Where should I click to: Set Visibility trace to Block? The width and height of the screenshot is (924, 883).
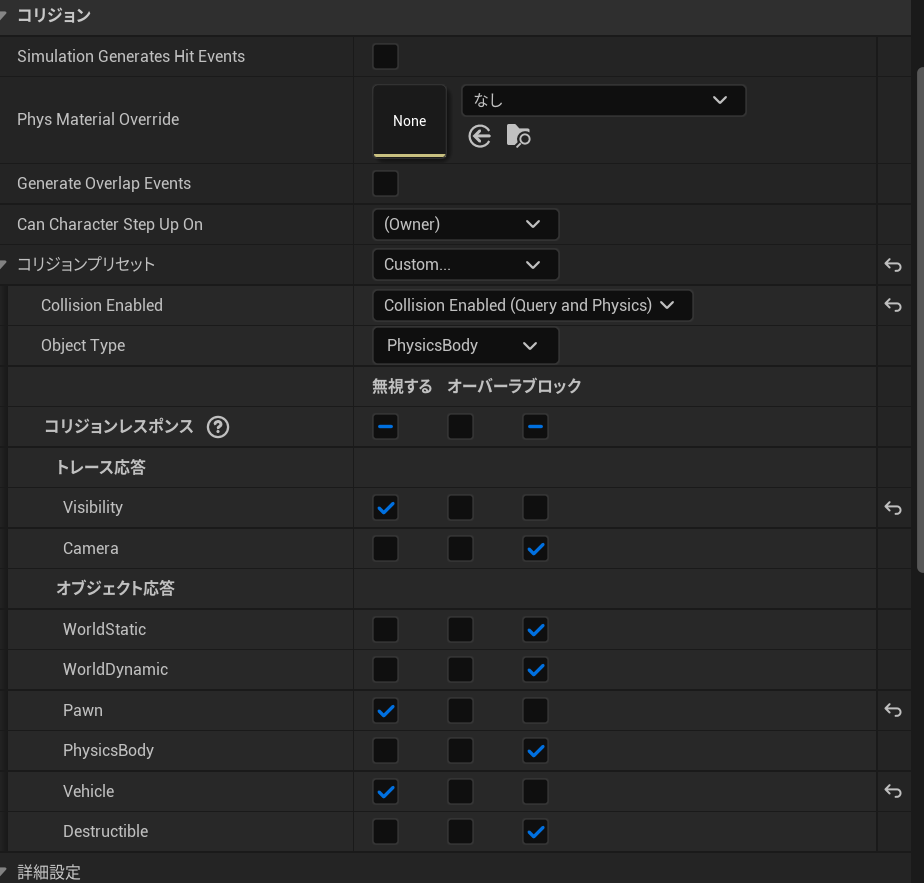coord(535,508)
